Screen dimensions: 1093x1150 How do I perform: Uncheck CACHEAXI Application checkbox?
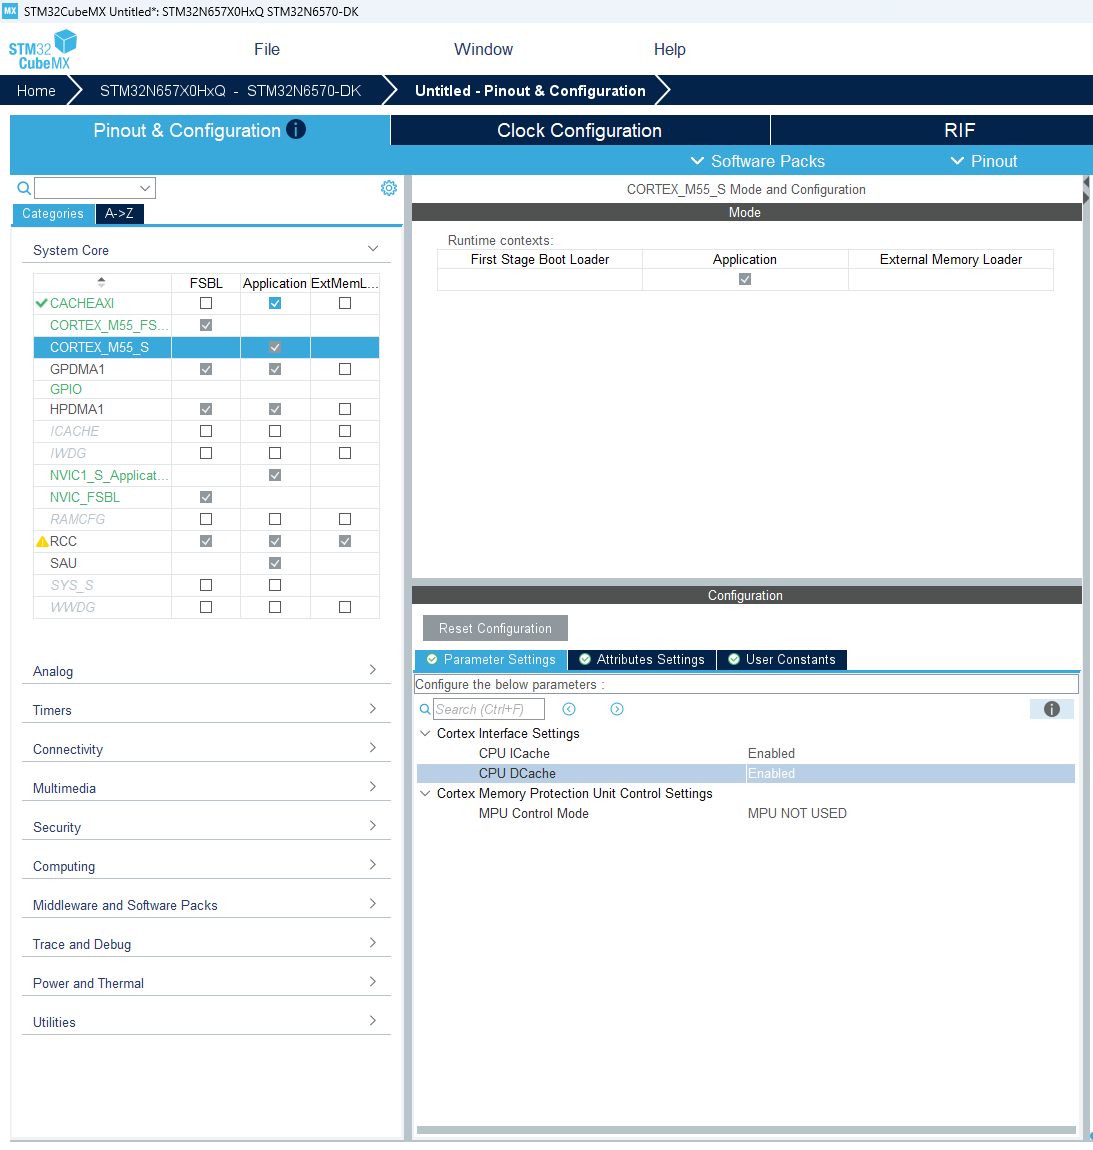[x=275, y=303]
